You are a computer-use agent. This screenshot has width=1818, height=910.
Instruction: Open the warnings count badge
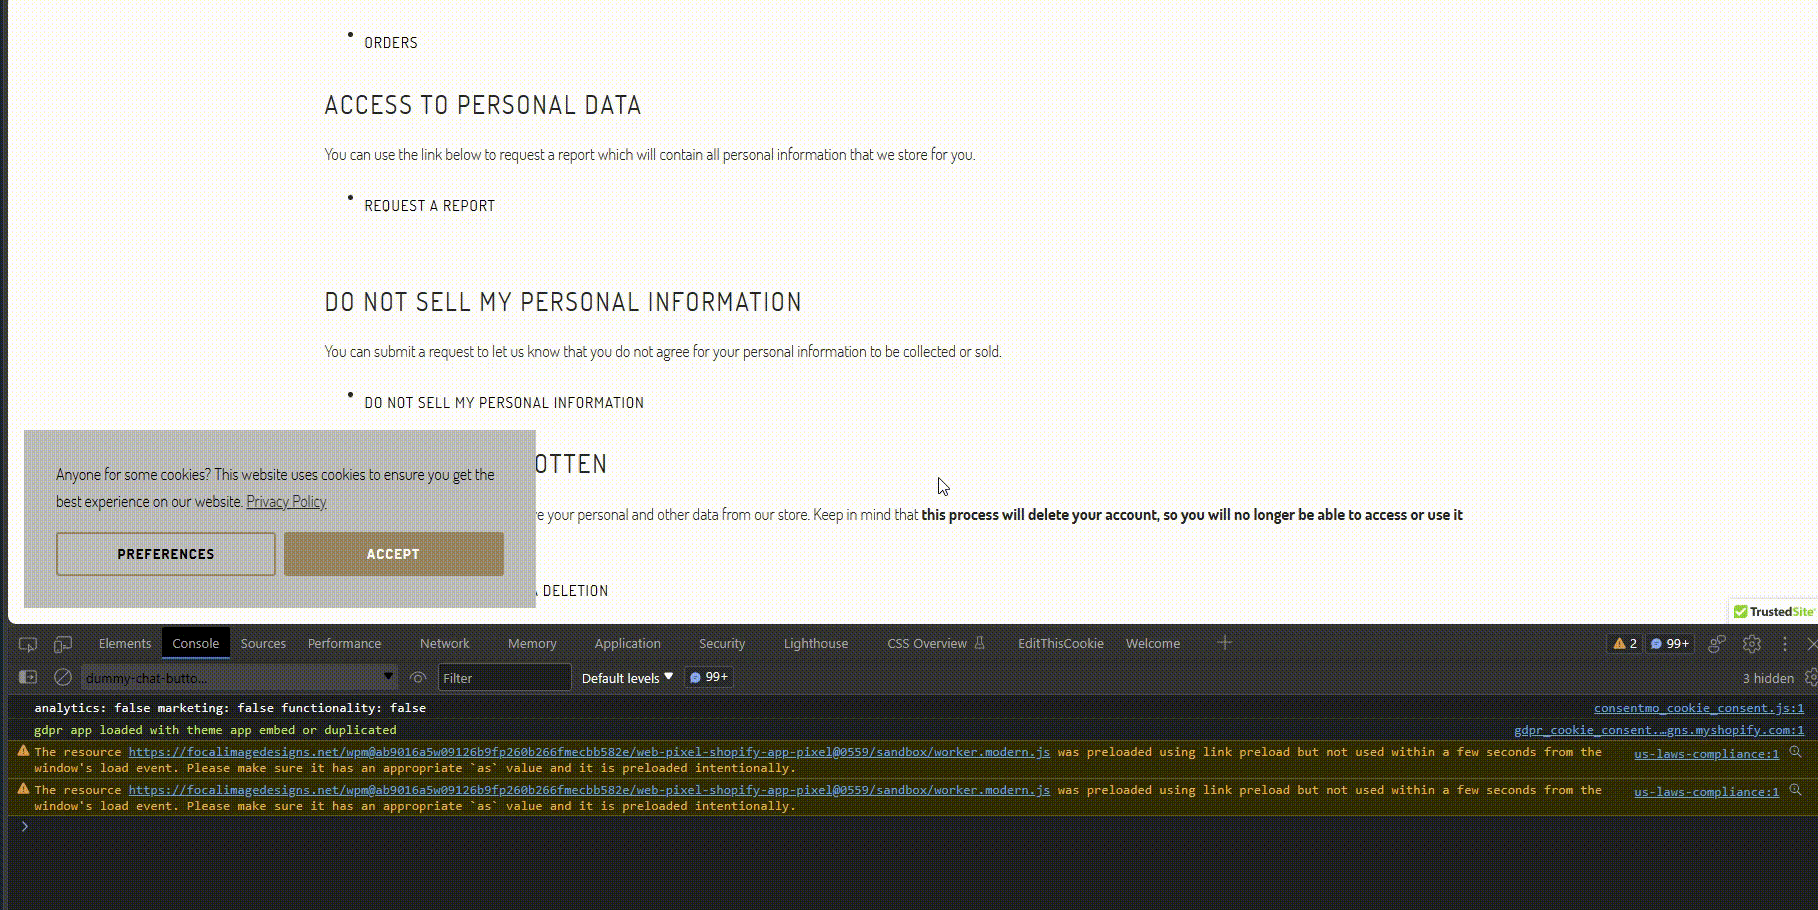[x=1625, y=644]
